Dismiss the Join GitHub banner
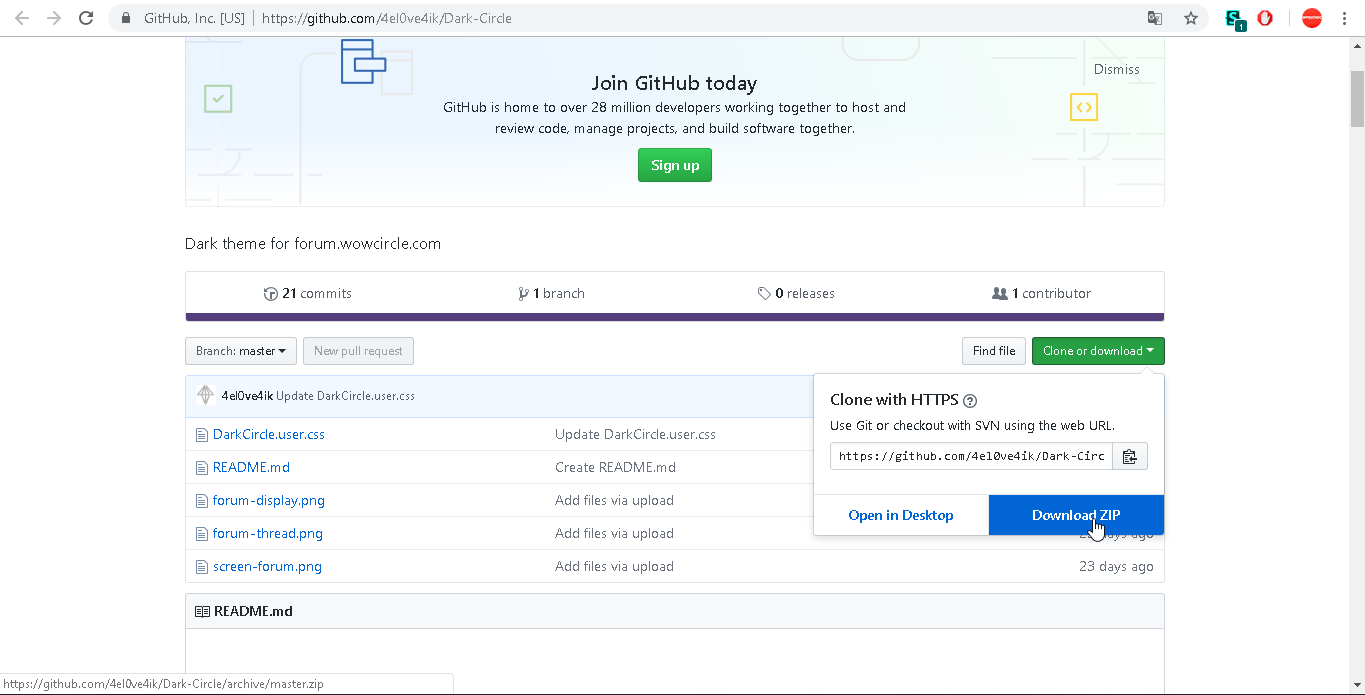 tap(1116, 69)
